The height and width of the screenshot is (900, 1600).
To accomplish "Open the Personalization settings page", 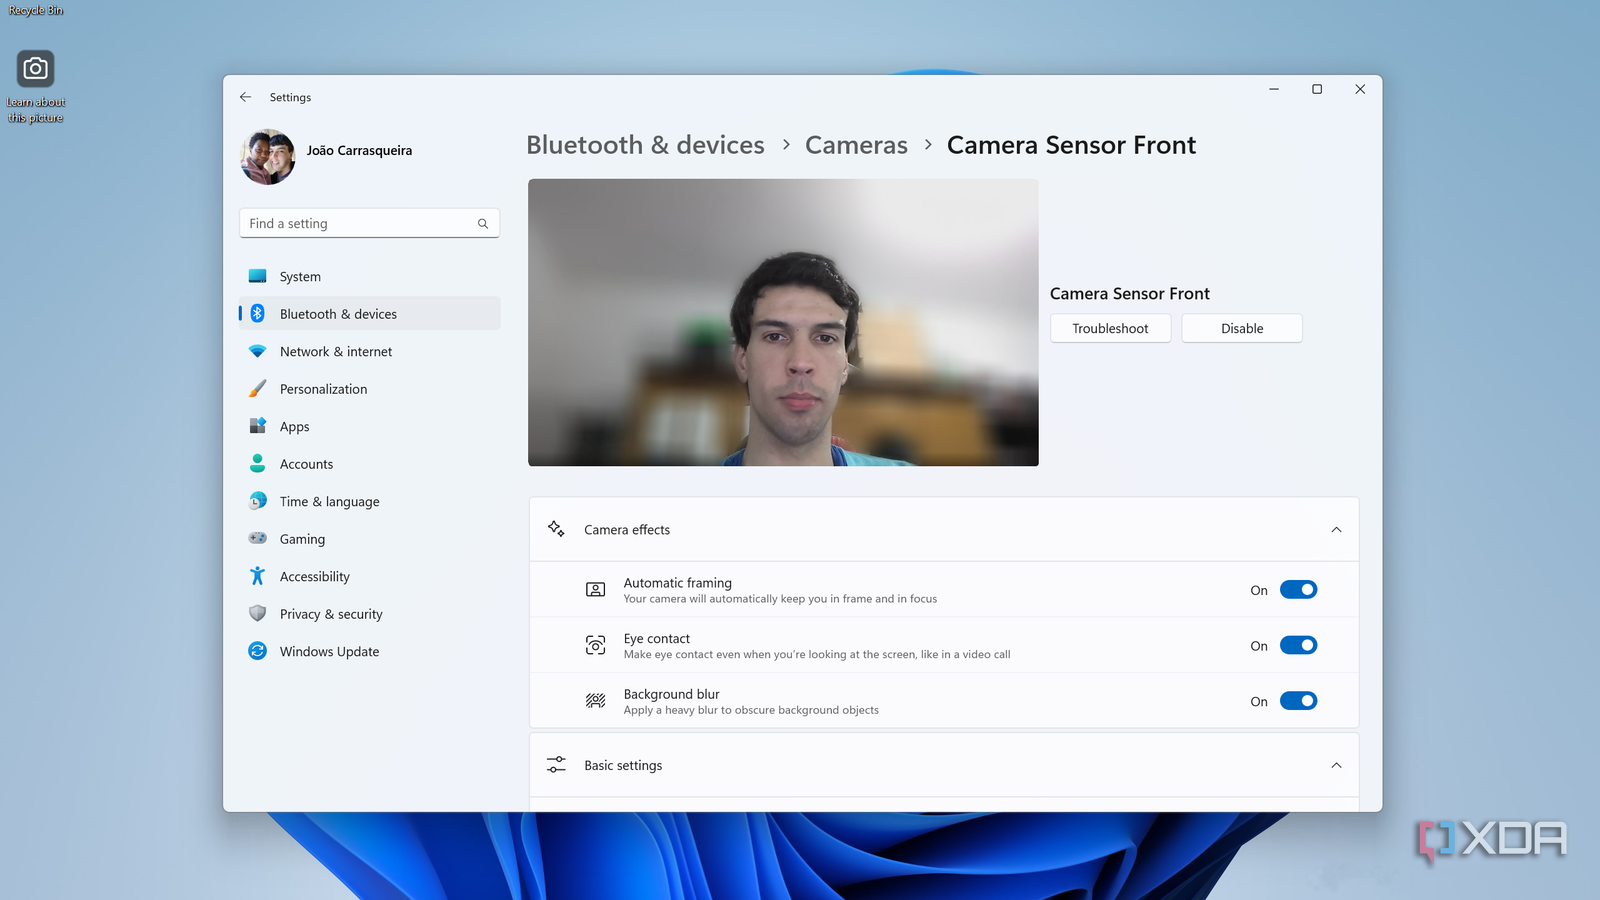I will pos(323,389).
